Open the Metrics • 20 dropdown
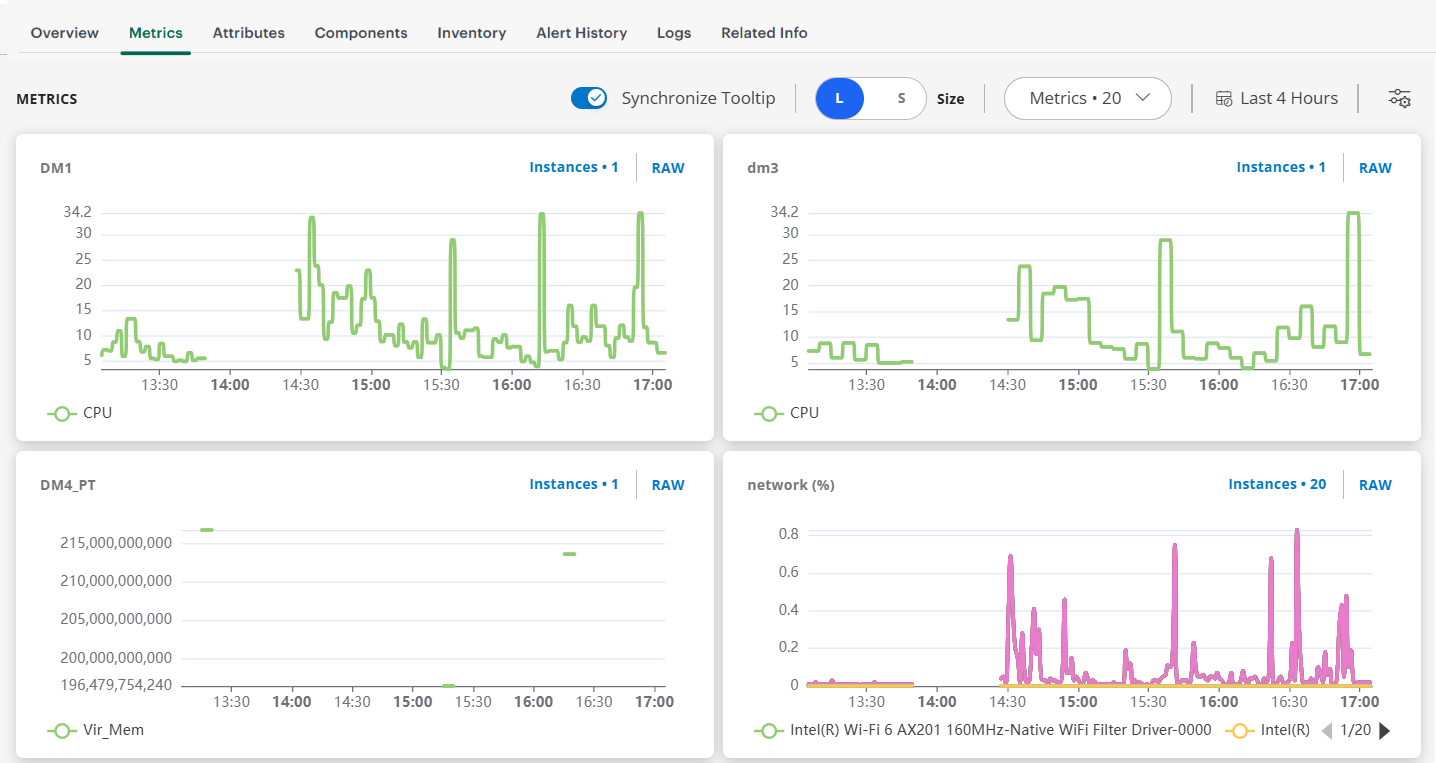 [1087, 98]
